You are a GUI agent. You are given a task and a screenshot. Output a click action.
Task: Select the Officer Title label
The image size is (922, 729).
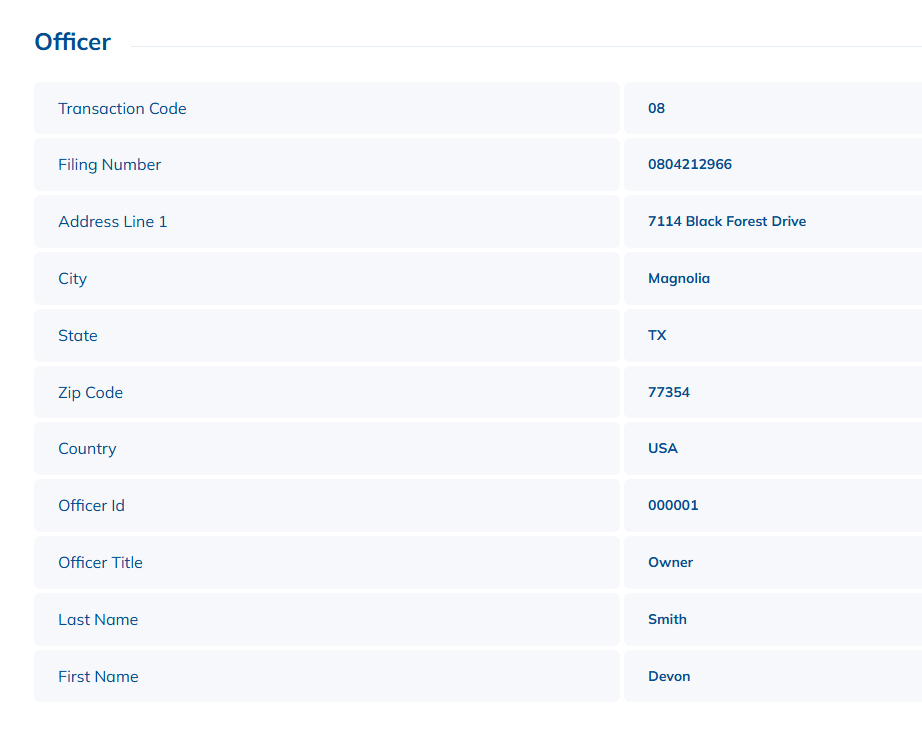[x=100, y=563]
